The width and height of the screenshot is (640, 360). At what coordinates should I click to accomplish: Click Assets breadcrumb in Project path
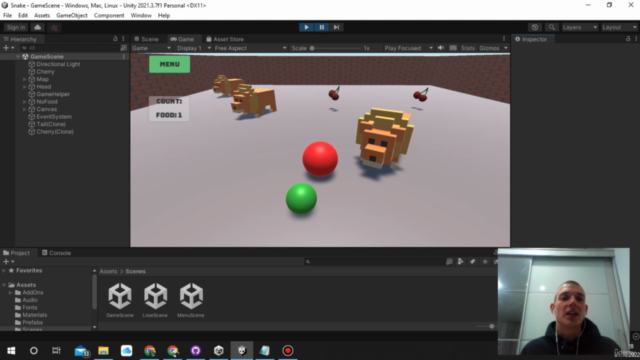[108, 271]
